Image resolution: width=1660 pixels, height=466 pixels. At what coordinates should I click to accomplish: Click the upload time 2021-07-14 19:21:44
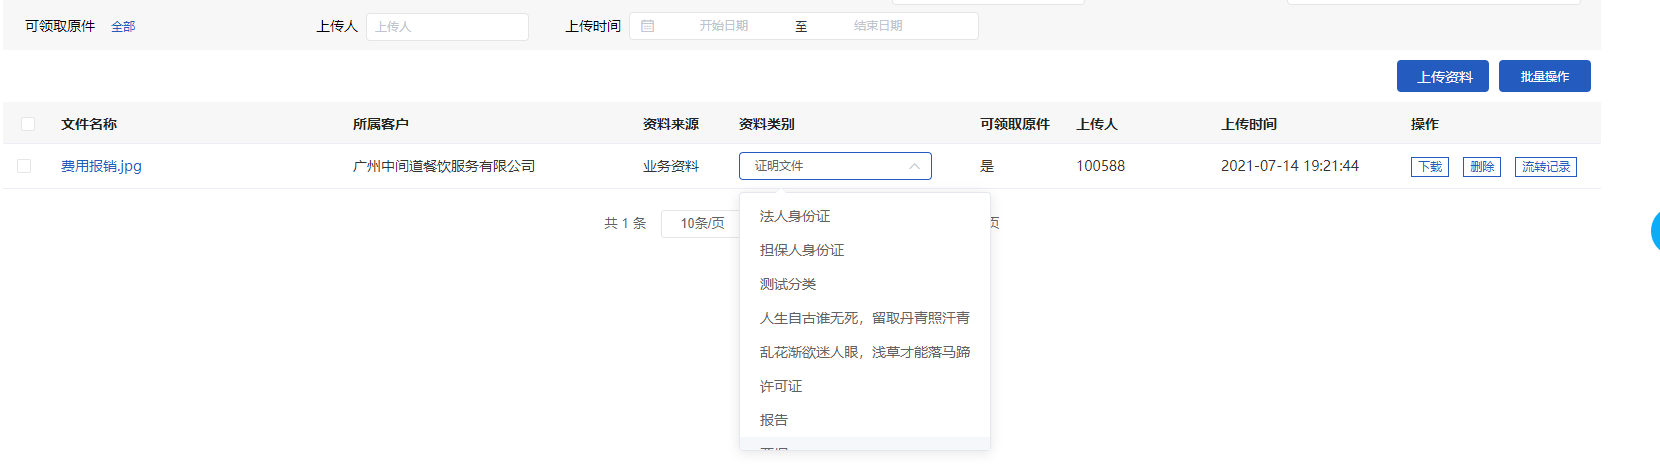click(1290, 166)
